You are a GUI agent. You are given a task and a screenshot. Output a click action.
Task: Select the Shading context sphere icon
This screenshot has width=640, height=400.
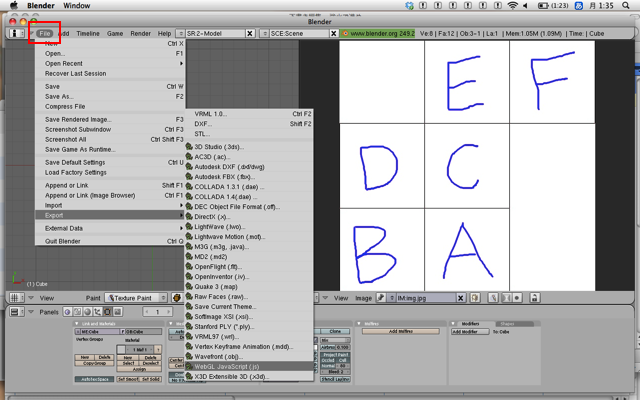pos(87,312)
